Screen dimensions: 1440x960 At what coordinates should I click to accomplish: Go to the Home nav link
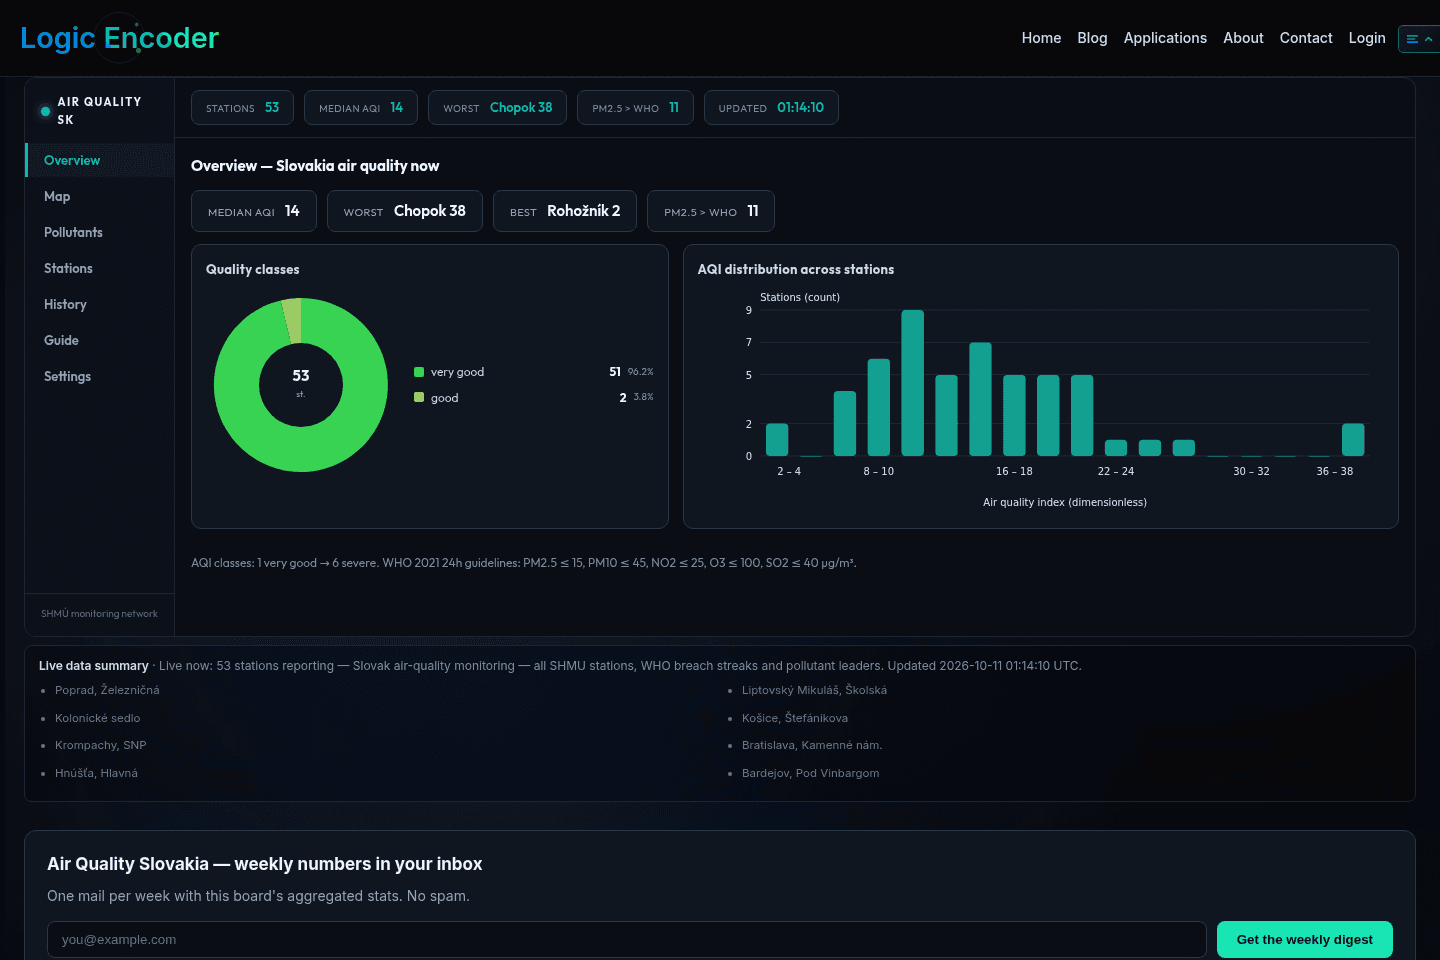pos(1041,38)
